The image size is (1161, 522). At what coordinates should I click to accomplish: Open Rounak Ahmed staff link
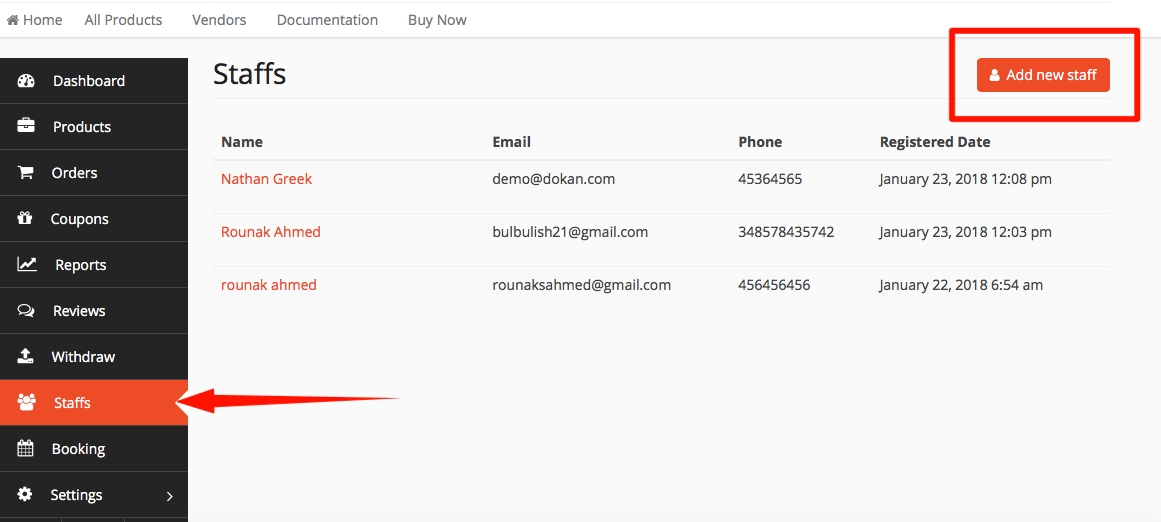(x=271, y=232)
